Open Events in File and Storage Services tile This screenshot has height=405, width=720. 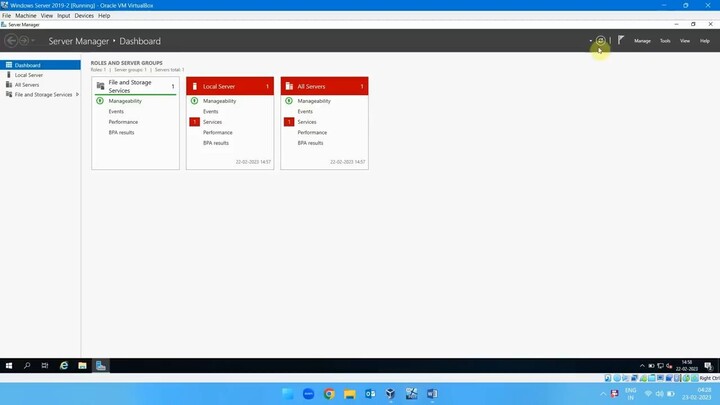pos(116,111)
